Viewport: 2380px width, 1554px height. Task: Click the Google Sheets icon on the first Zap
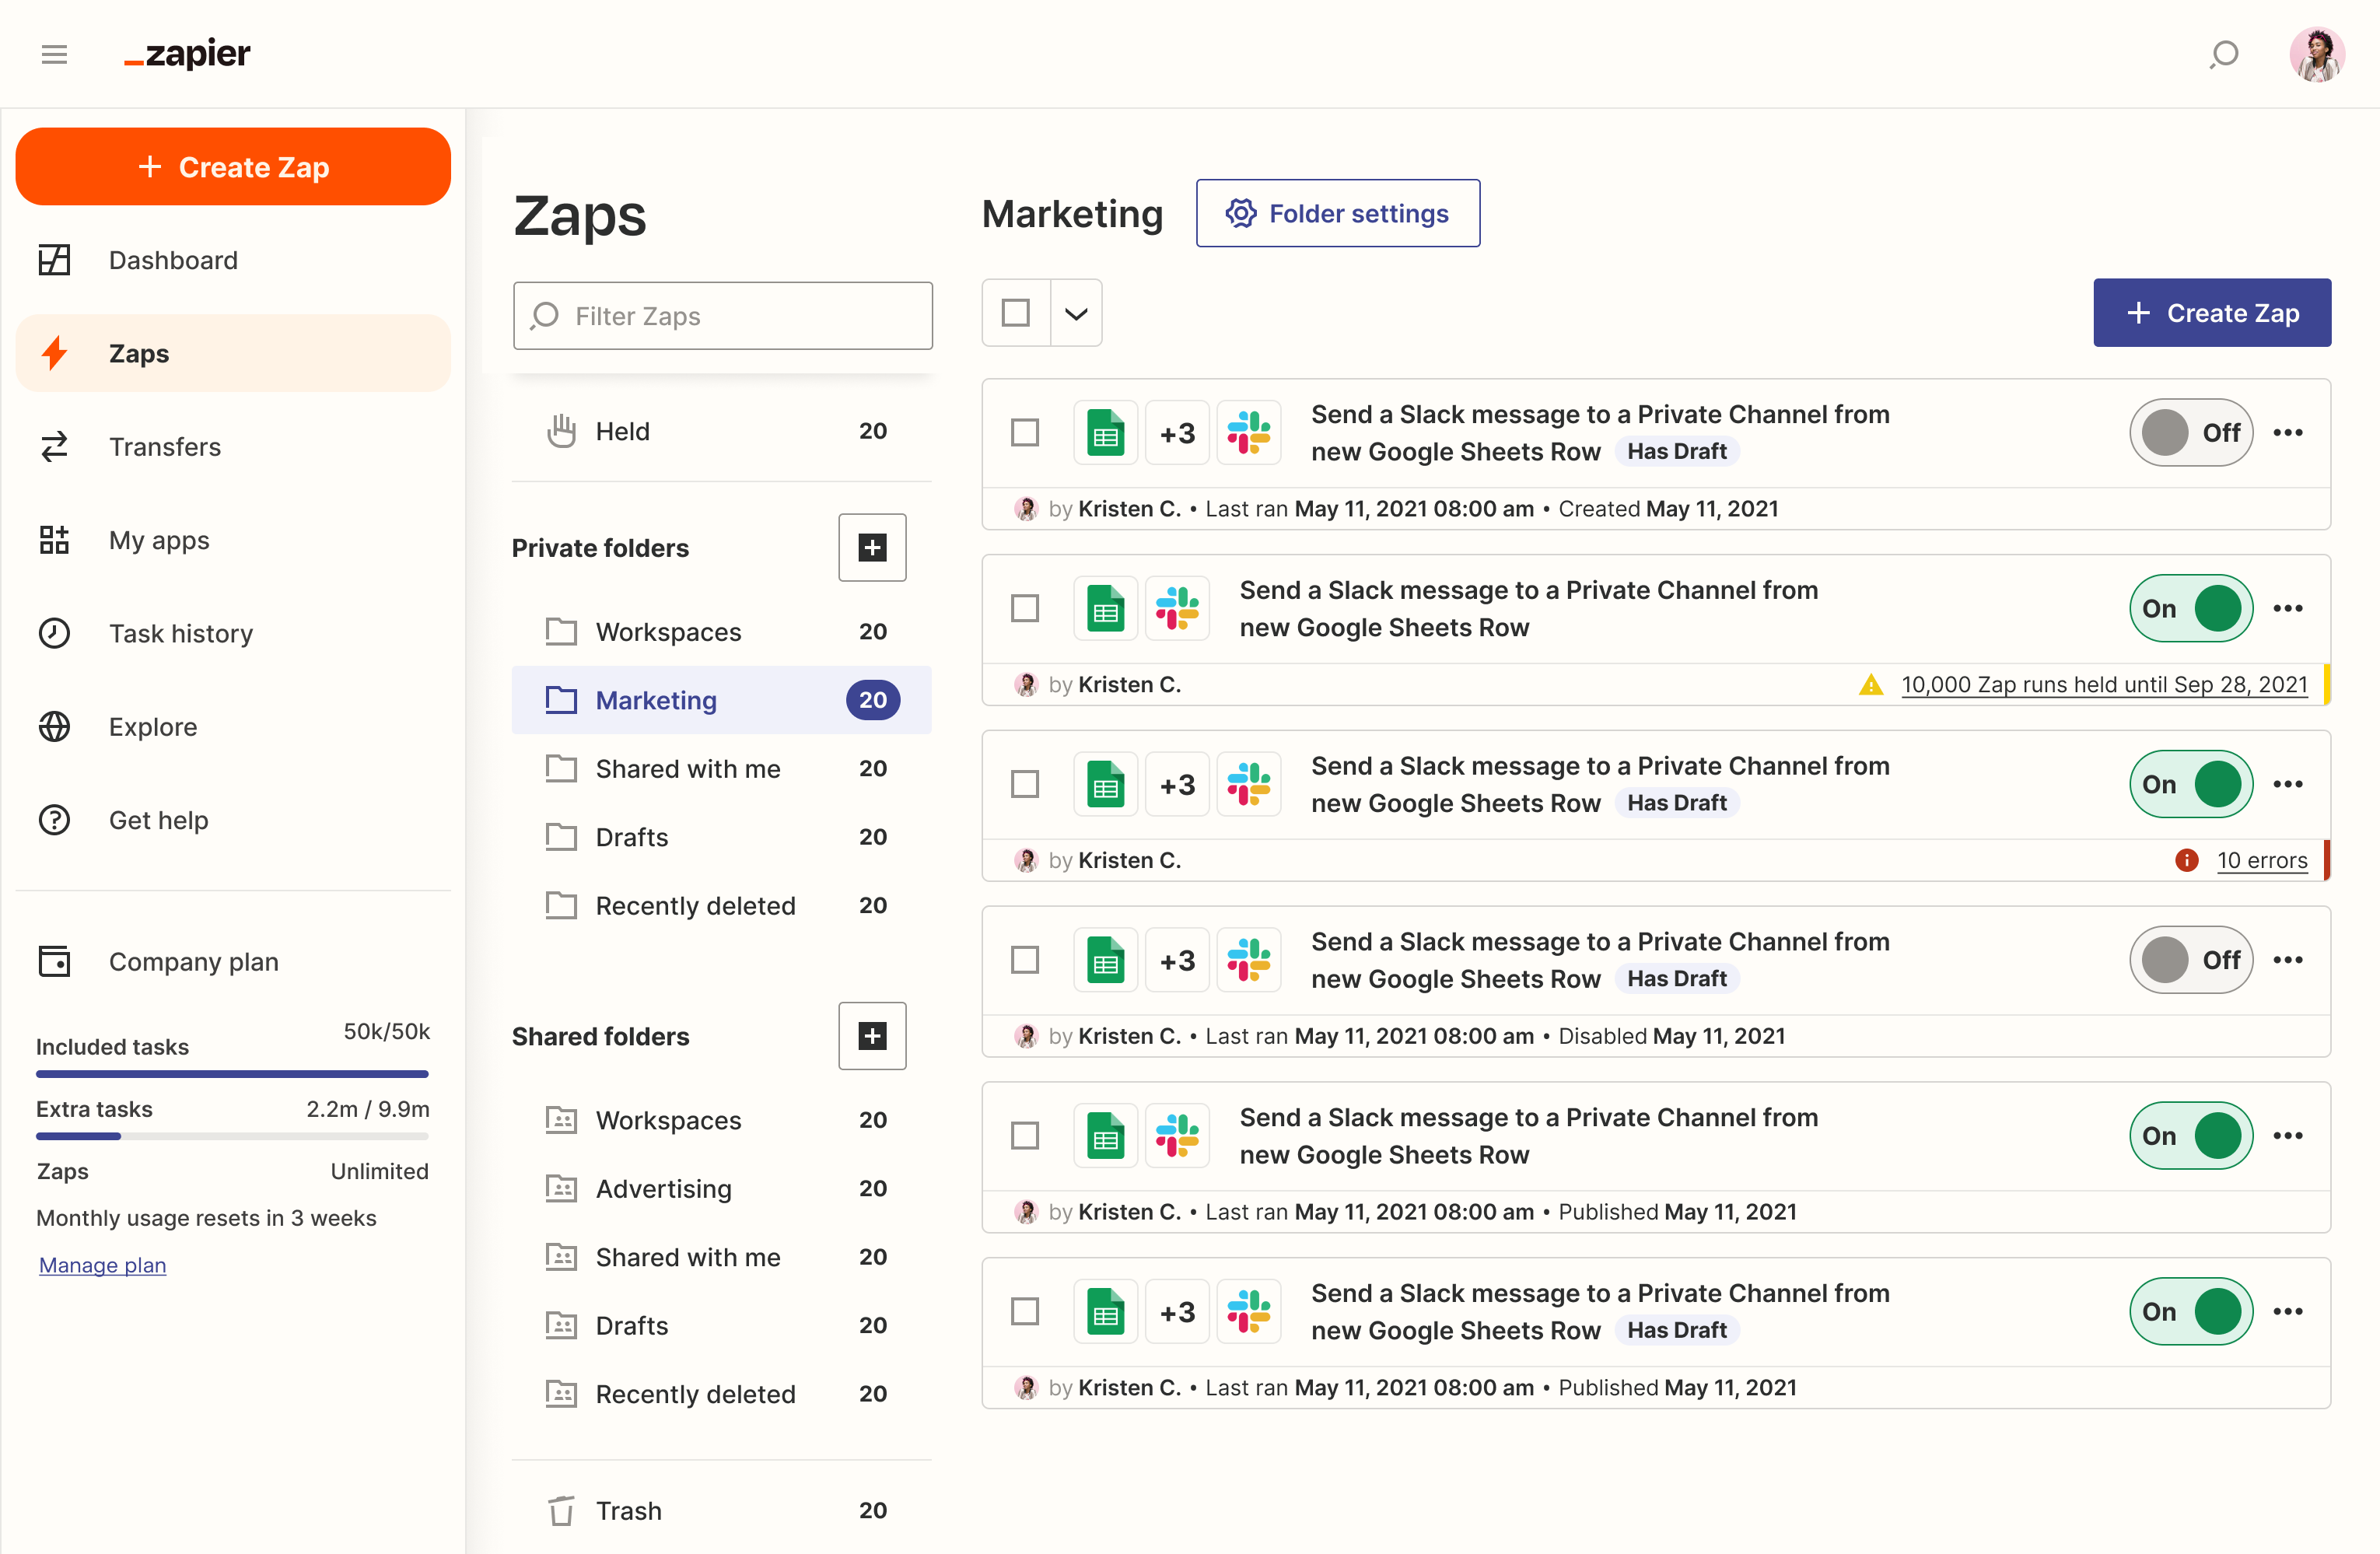tap(1105, 432)
